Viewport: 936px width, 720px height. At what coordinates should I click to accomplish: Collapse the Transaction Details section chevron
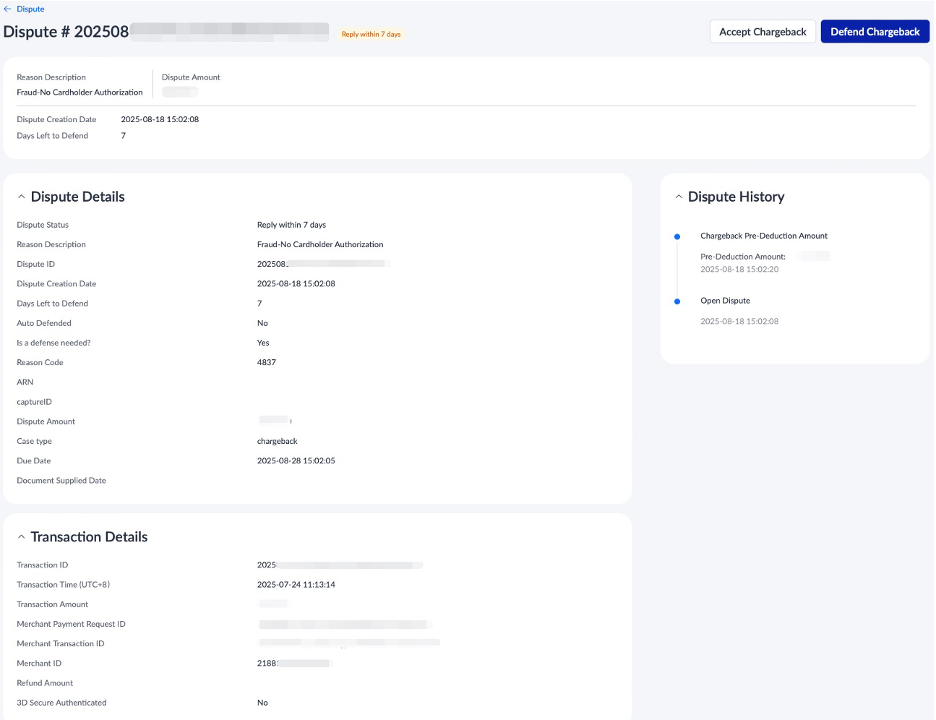click(x=21, y=537)
